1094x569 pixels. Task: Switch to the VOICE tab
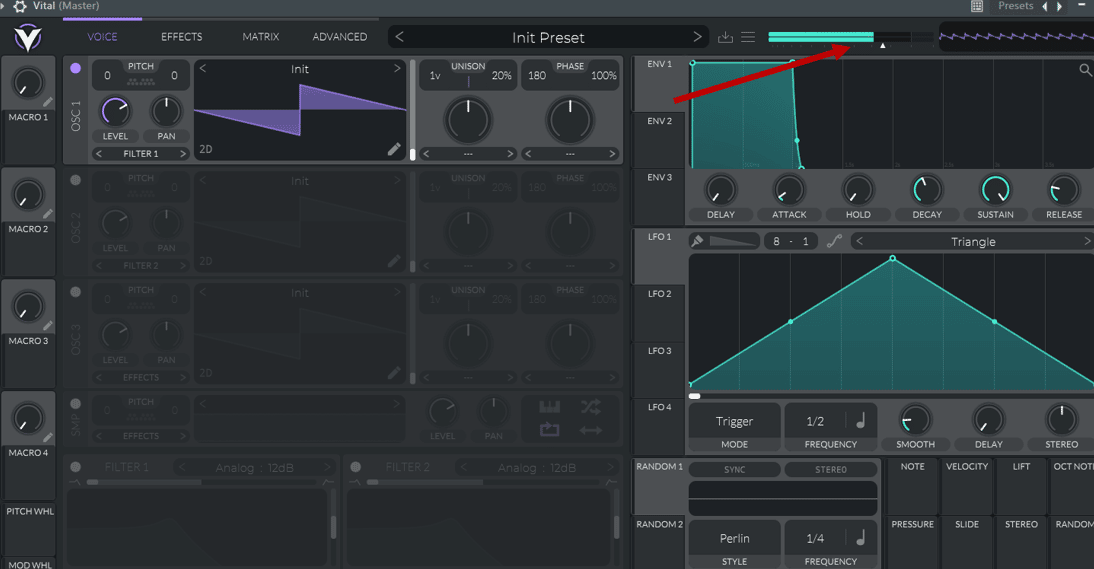(102, 37)
